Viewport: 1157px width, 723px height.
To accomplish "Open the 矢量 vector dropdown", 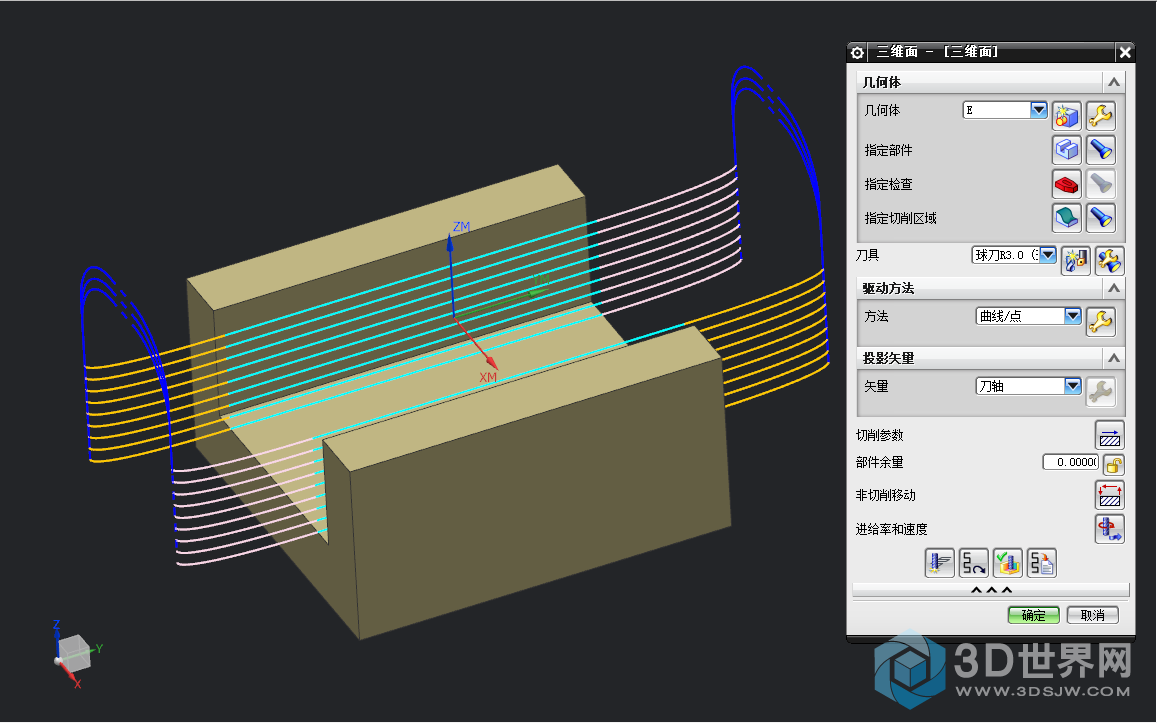I will (1073, 386).
